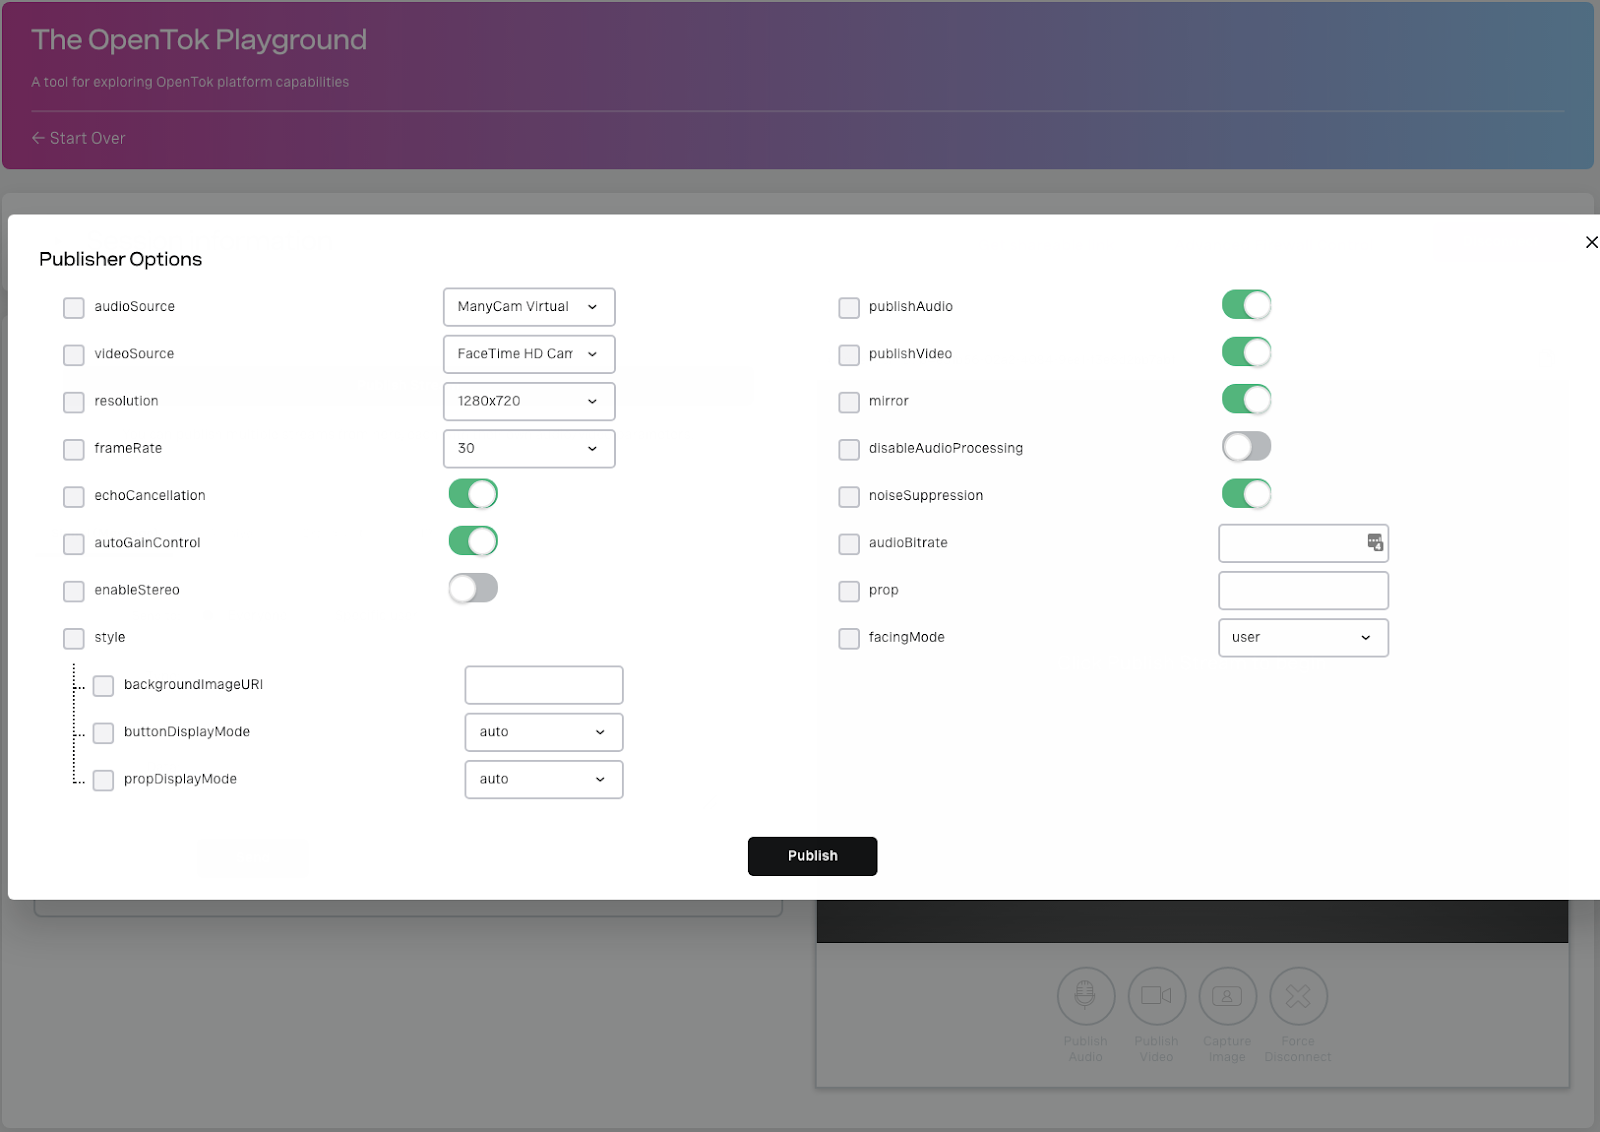Turn off the autoGainControl switch
This screenshot has height=1132, width=1600.
click(473, 541)
